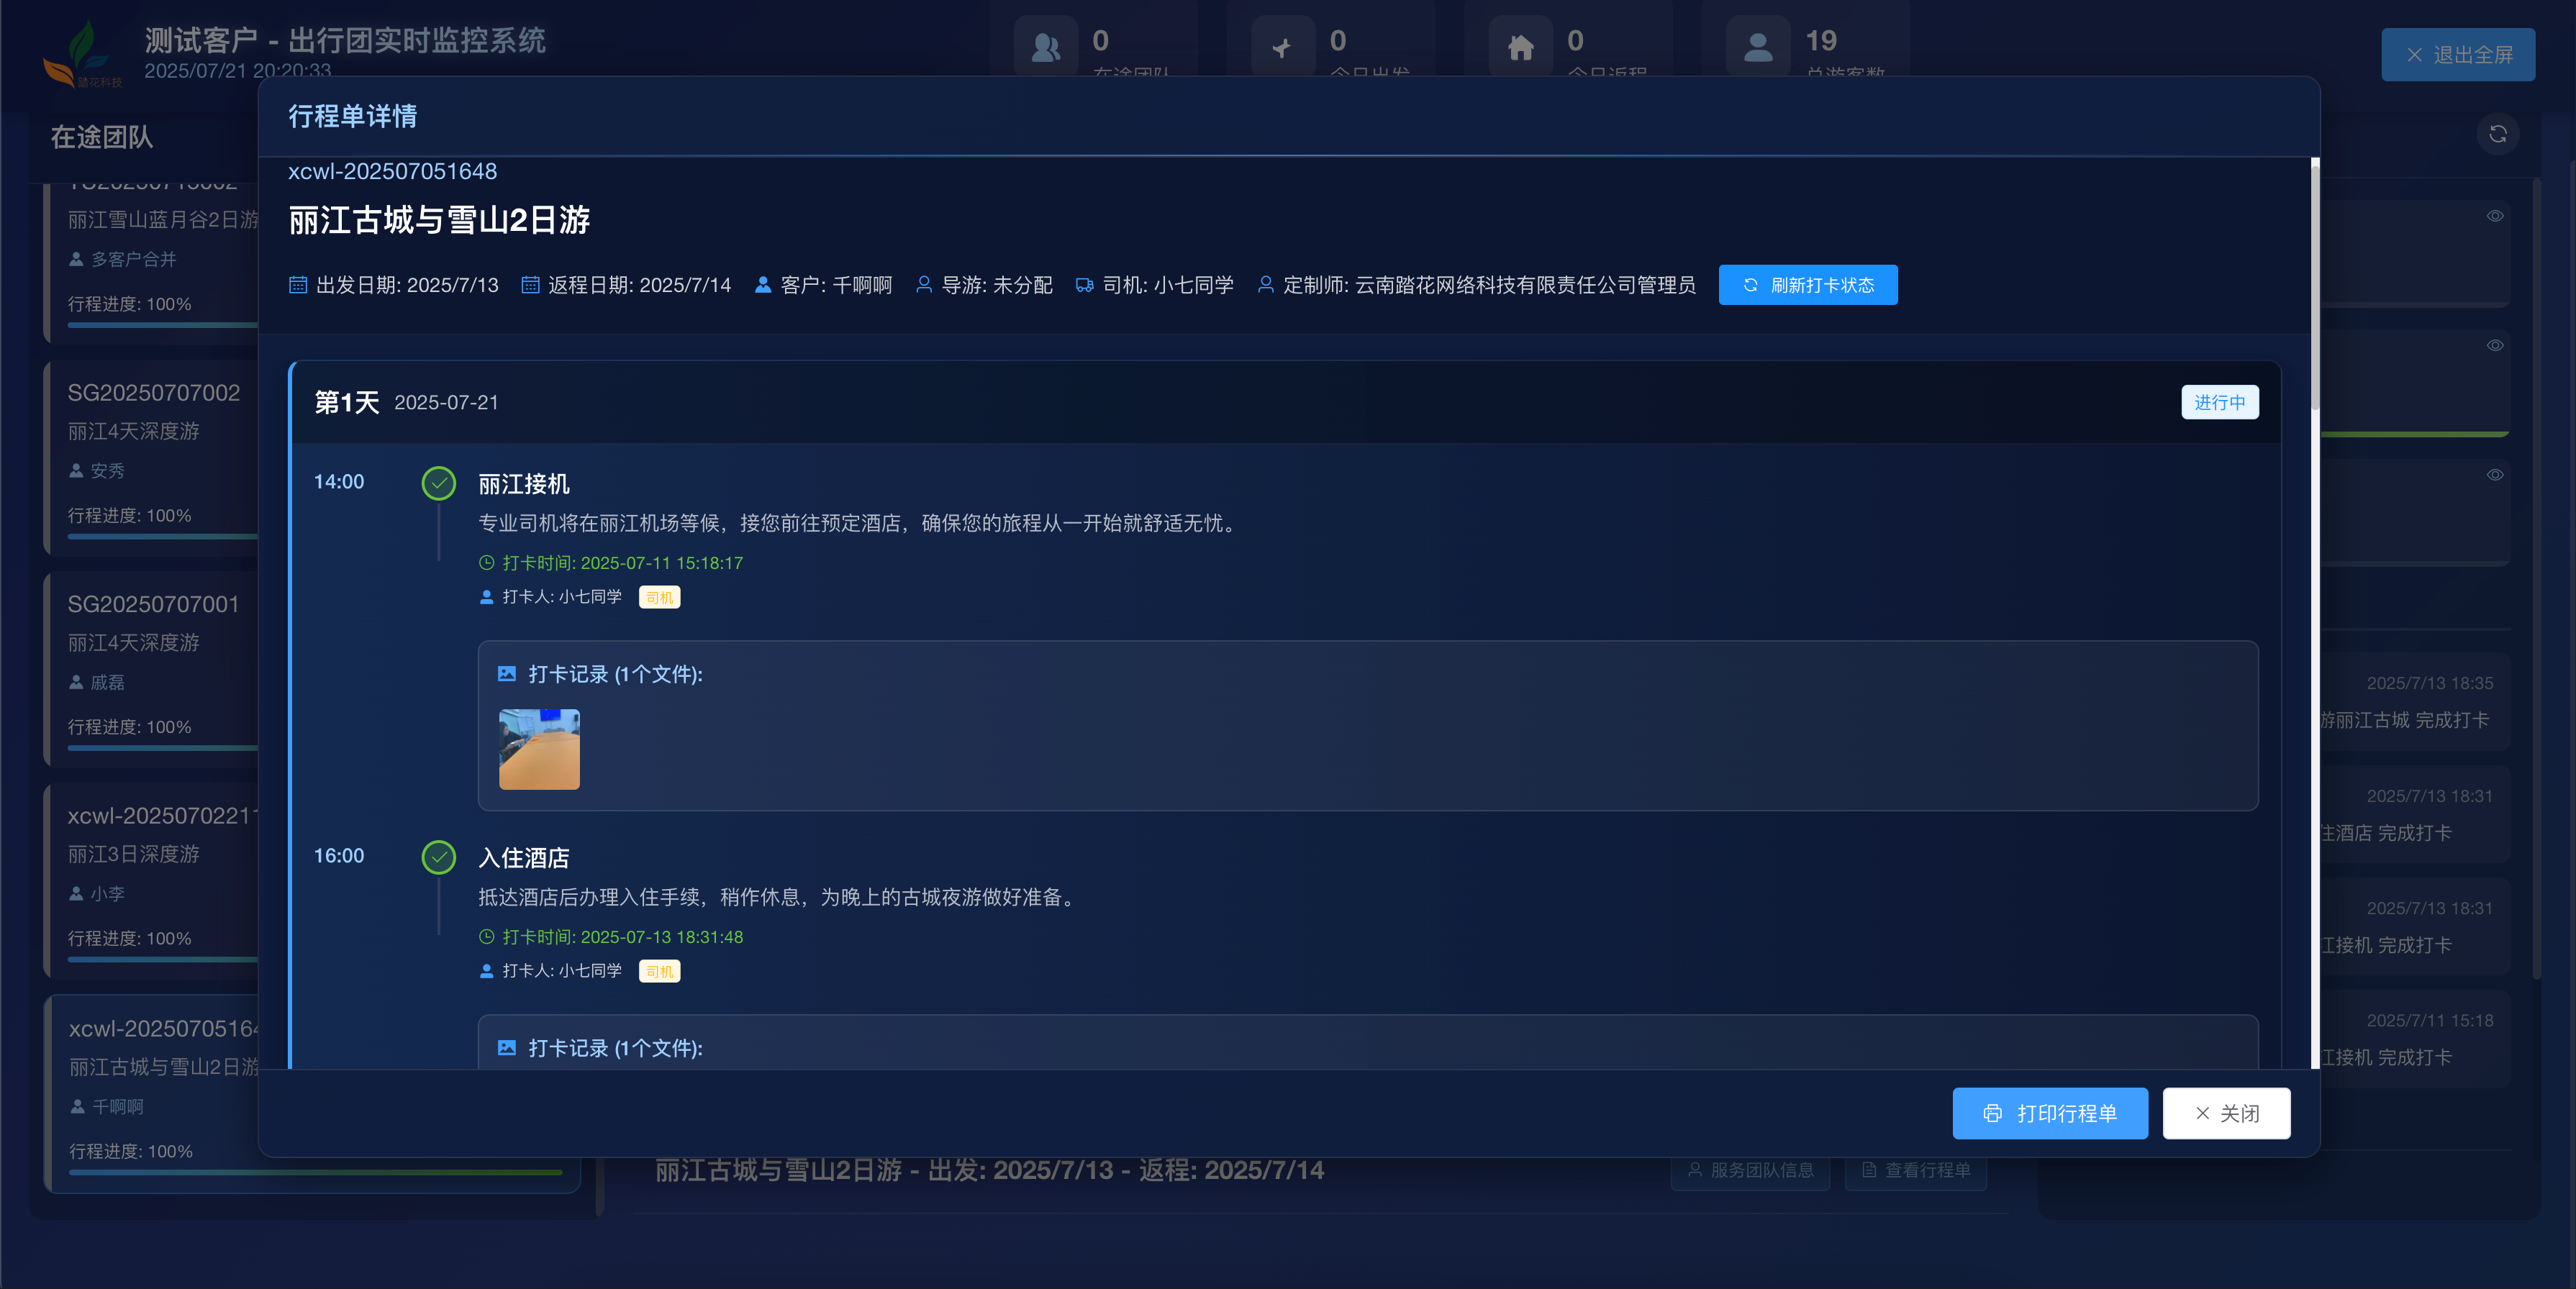Click the clock icon beside 打卡时间 2025-07-11

(487, 563)
